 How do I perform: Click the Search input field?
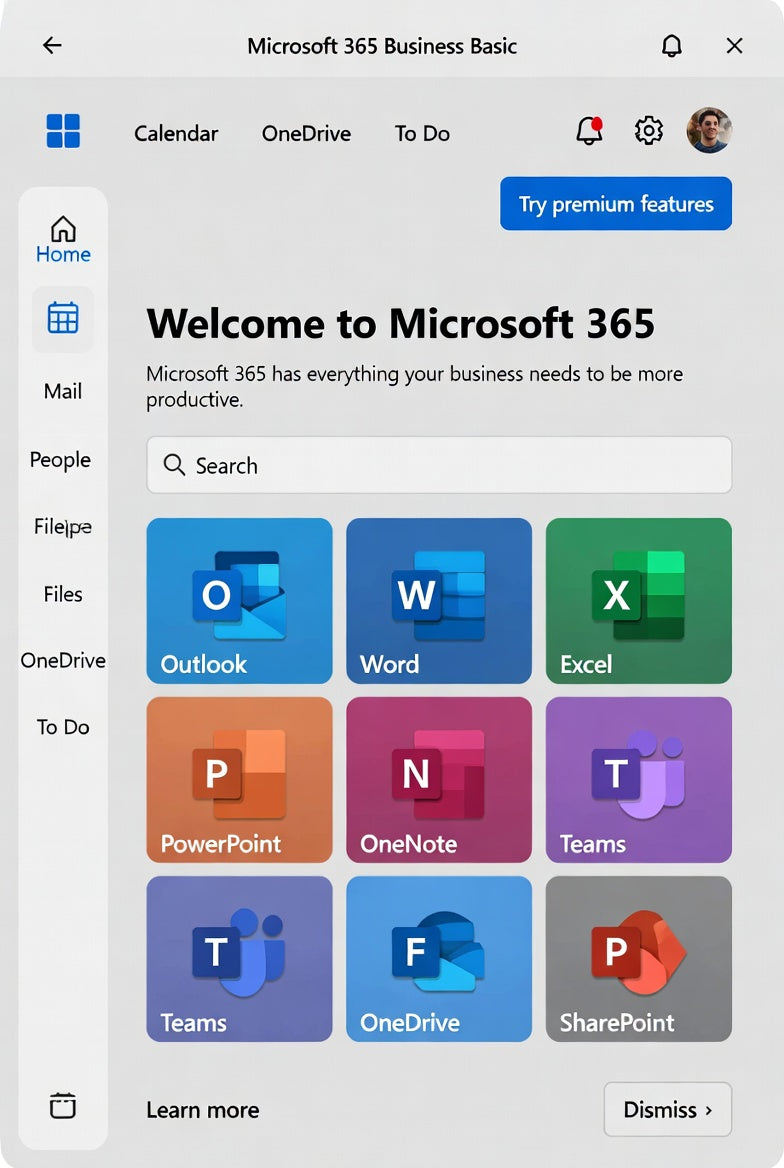click(439, 465)
